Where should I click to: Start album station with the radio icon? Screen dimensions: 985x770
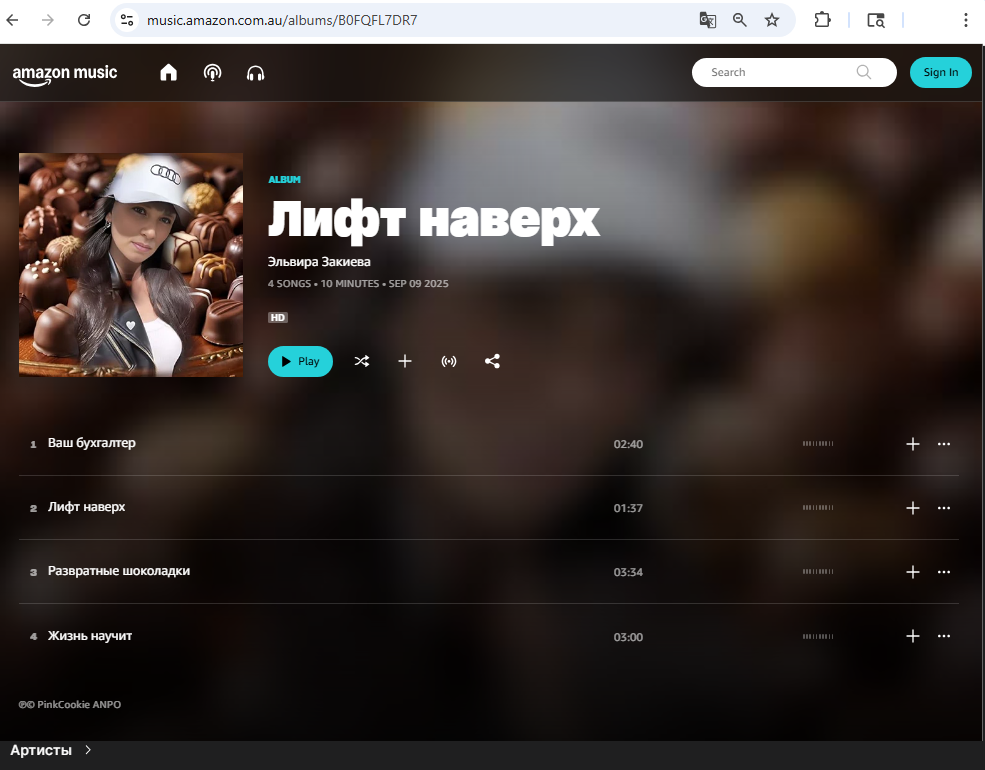(x=449, y=361)
